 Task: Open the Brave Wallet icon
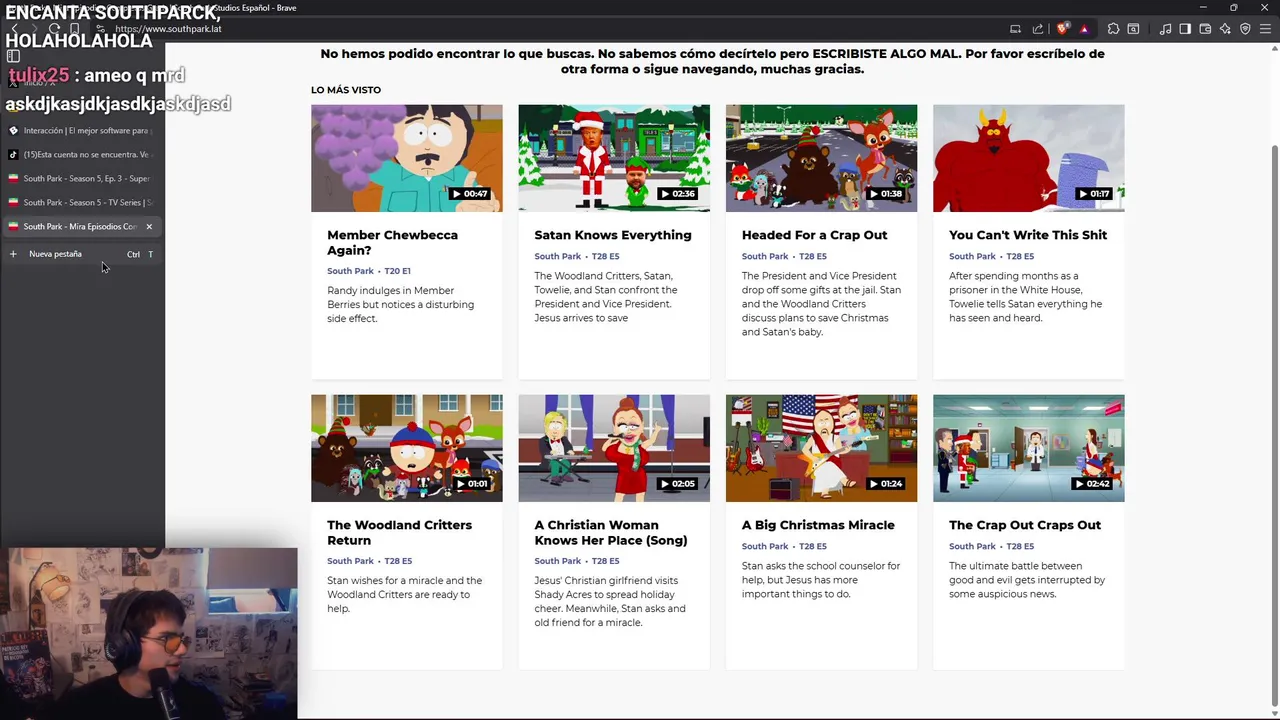pos(1205,29)
